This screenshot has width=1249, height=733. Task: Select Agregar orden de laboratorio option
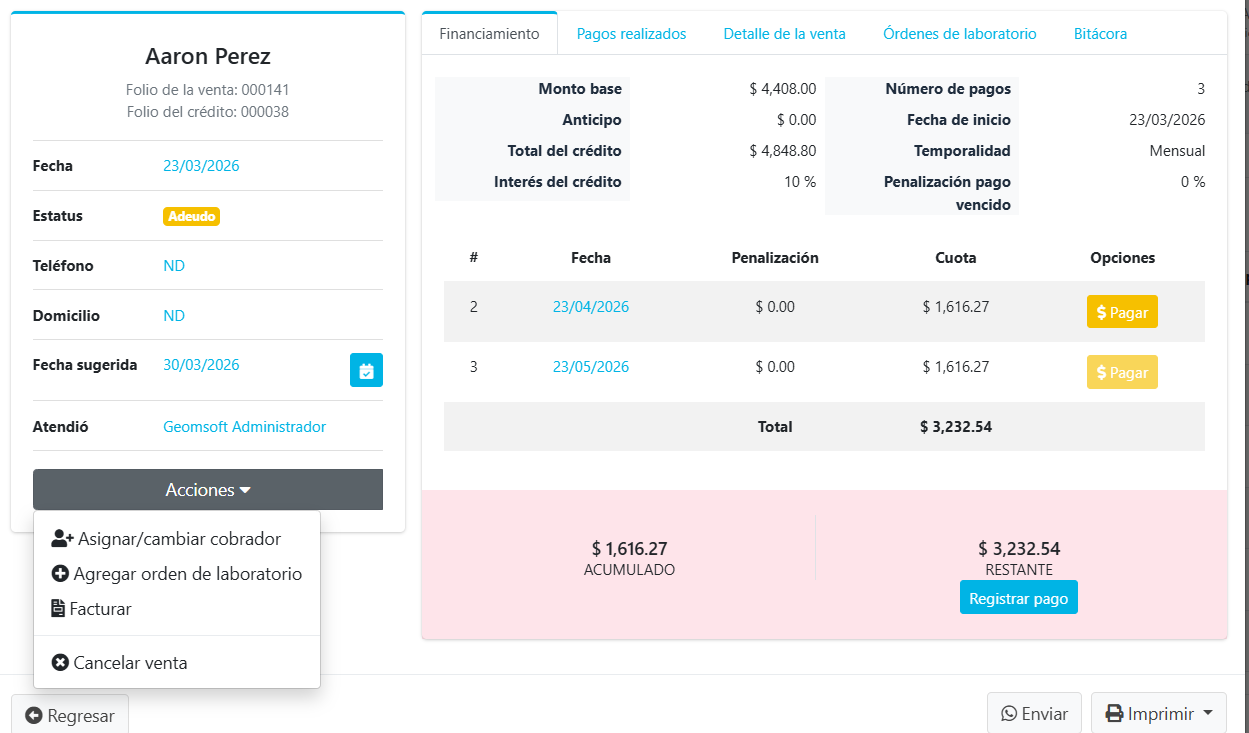(176, 574)
